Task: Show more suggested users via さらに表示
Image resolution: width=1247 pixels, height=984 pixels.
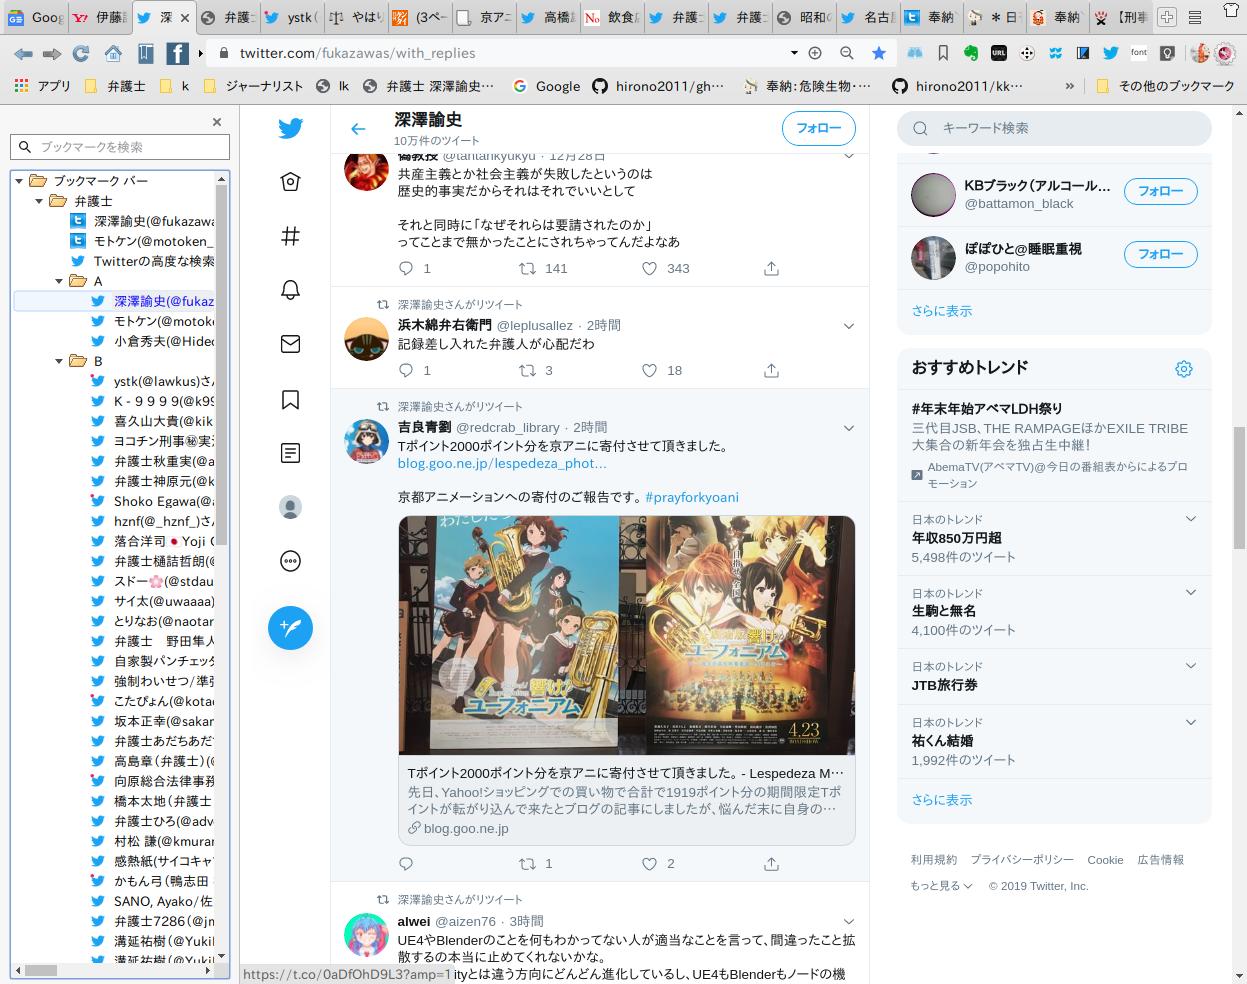Action: [941, 311]
